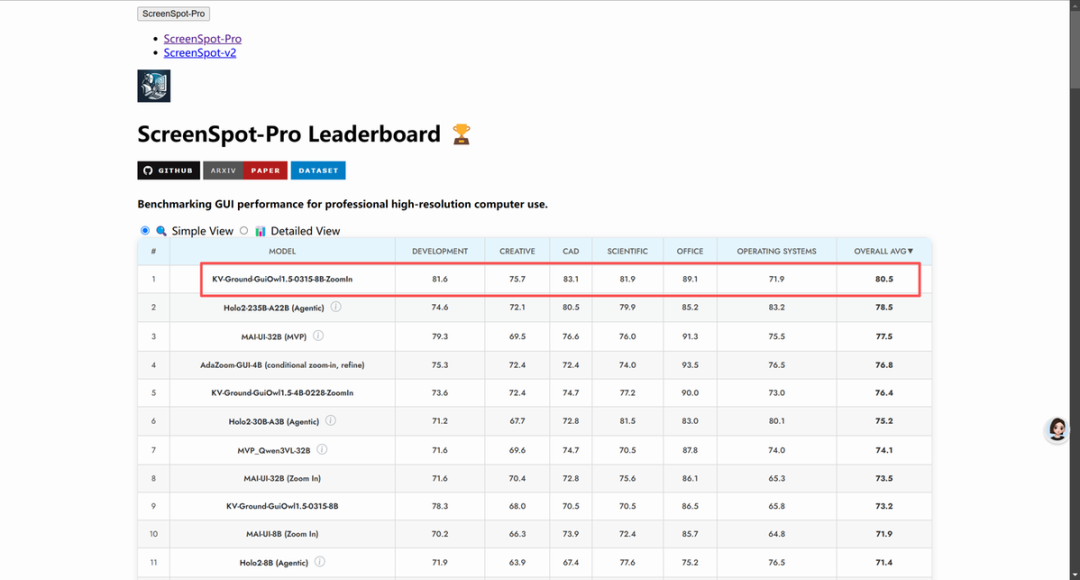Click info icon beside Holo2-235B-A22B (Agentic)
This screenshot has height=580, width=1080.
point(336,307)
